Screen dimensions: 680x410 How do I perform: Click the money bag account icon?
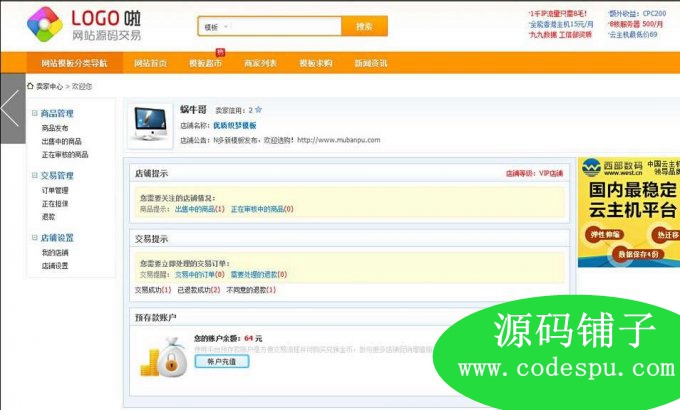(x=164, y=358)
